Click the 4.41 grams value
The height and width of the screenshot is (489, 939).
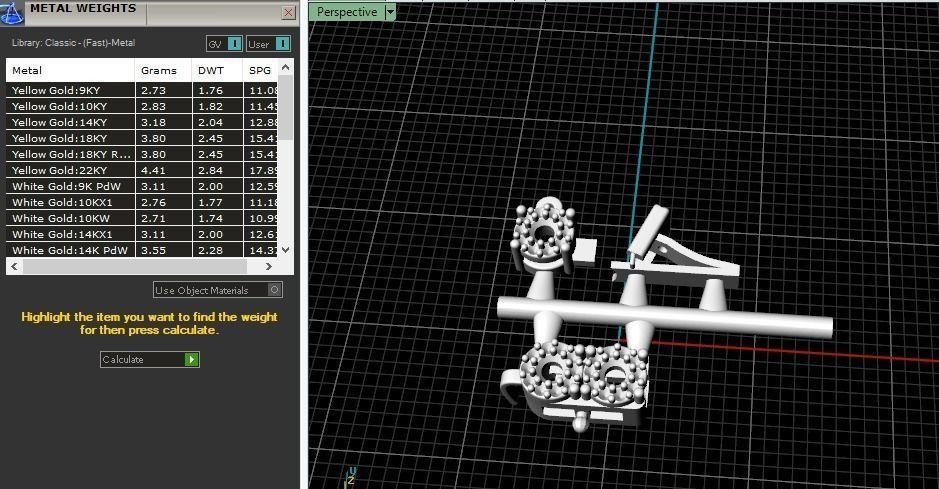coord(153,170)
